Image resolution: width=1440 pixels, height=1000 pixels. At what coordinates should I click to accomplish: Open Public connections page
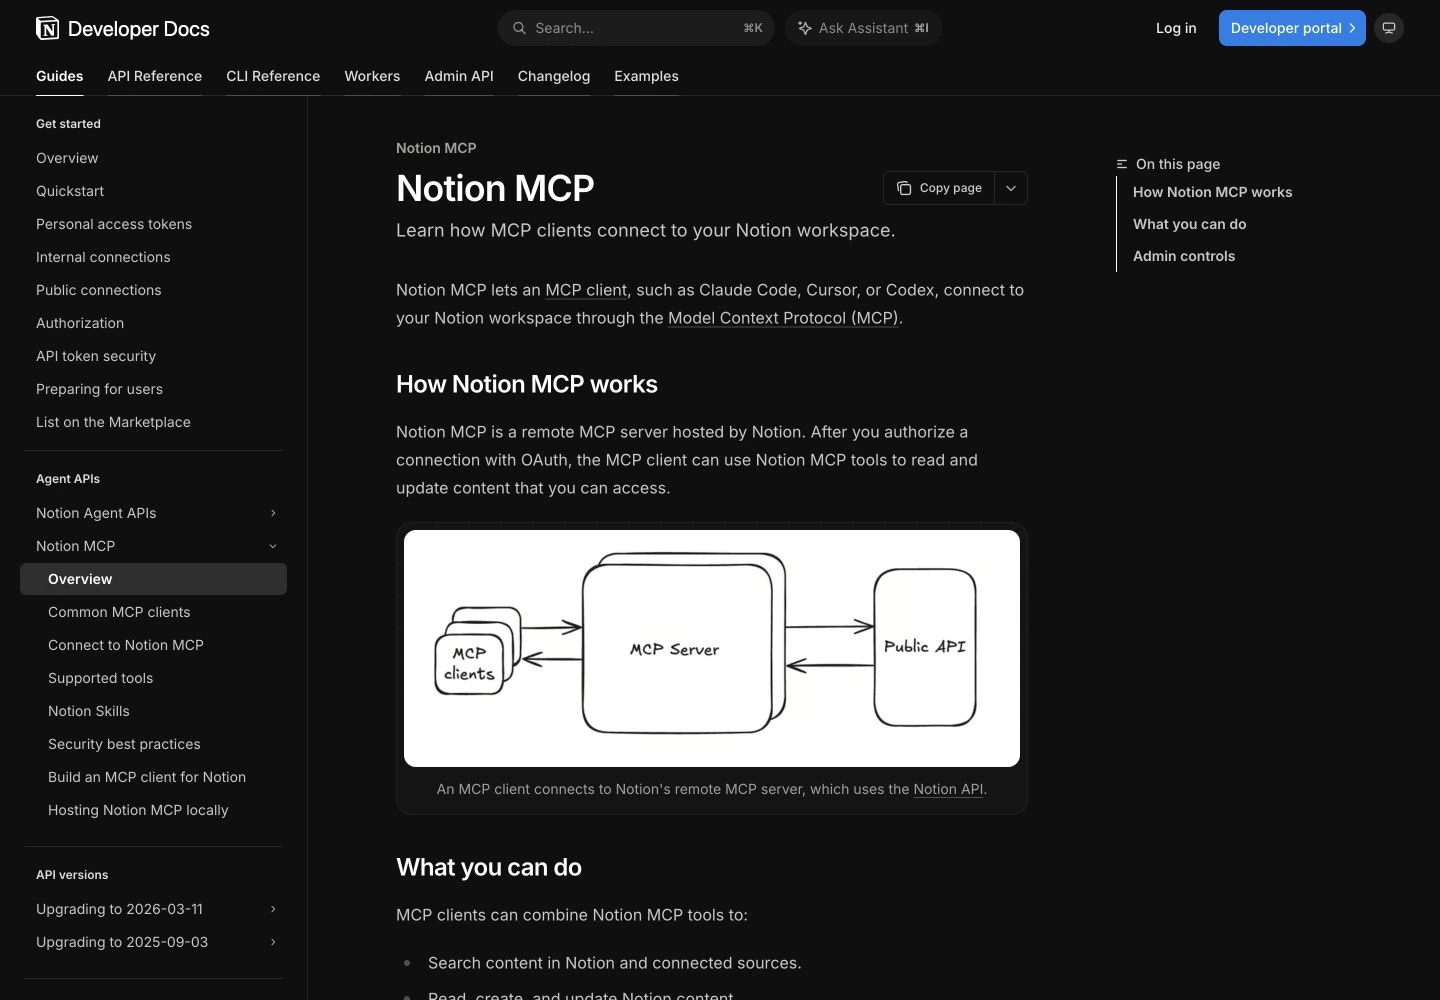point(99,290)
